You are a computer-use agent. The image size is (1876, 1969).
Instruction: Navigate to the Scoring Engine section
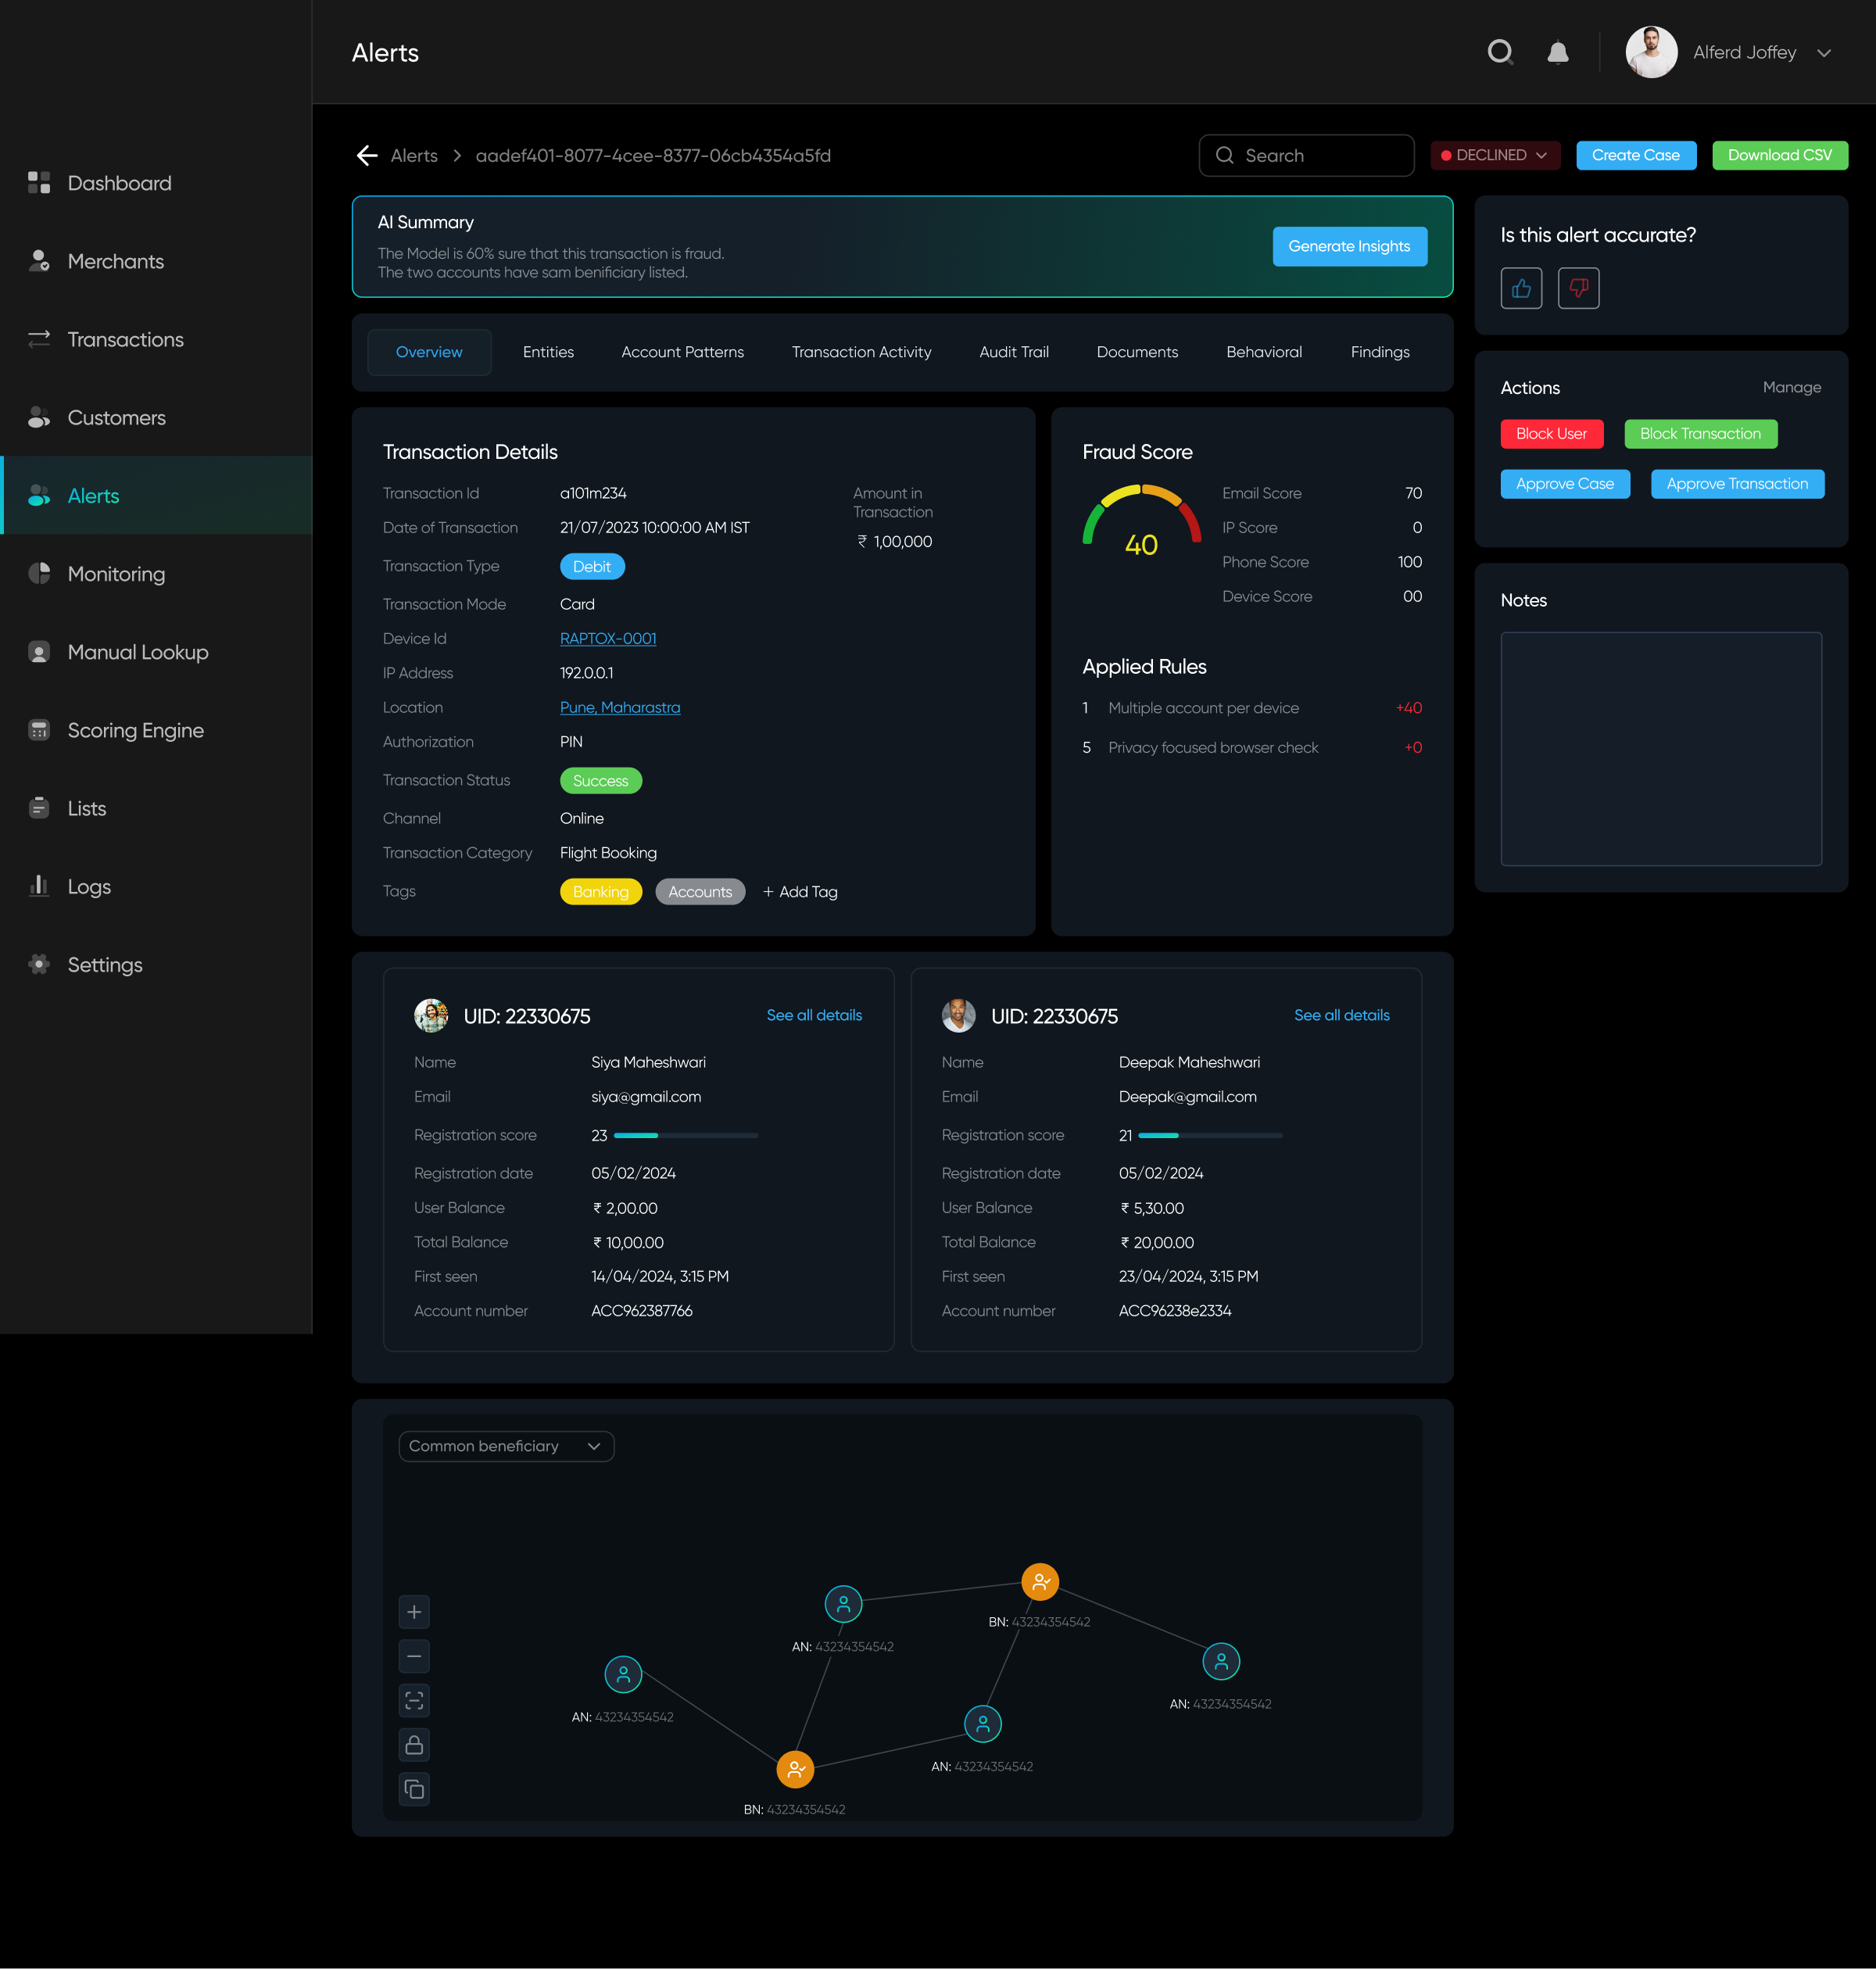coord(135,730)
